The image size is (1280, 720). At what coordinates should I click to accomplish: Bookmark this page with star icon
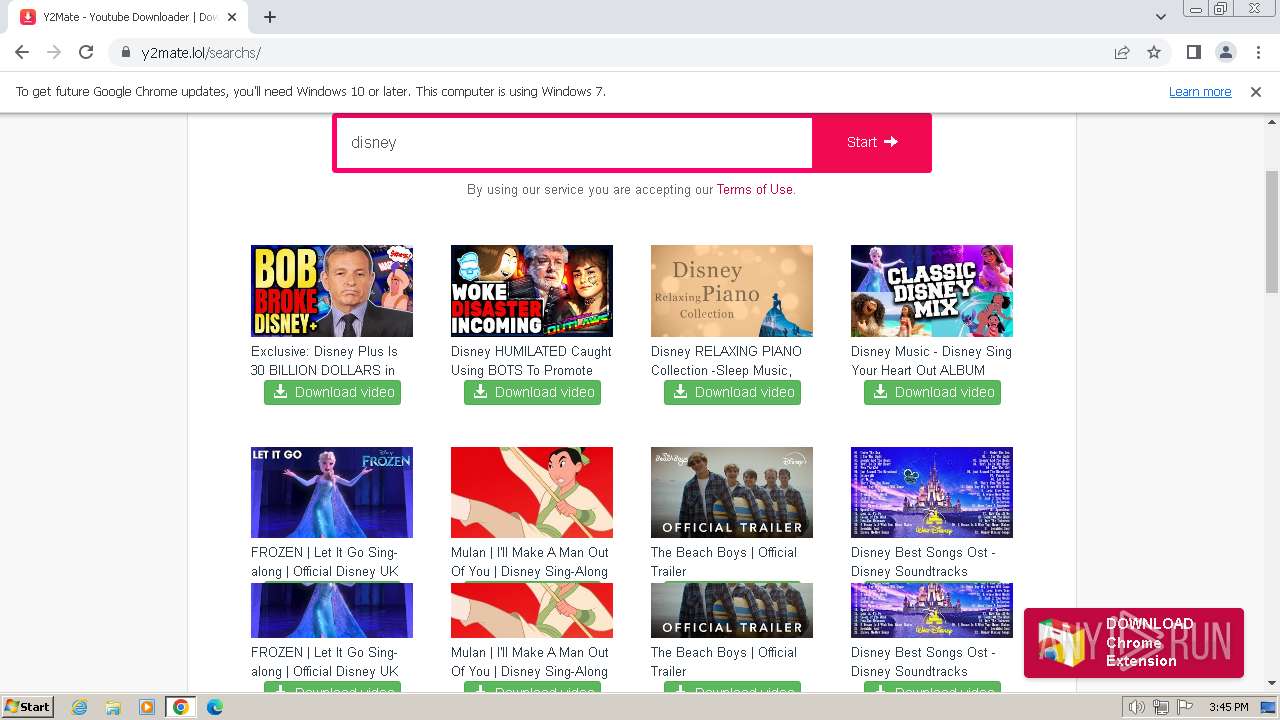coord(1154,53)
